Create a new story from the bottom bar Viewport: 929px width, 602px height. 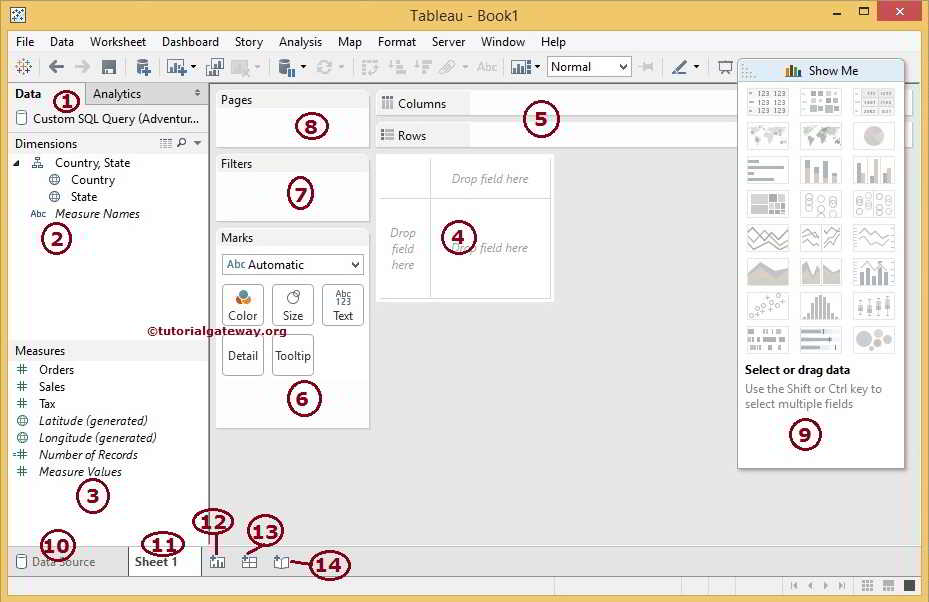point(281,562)
